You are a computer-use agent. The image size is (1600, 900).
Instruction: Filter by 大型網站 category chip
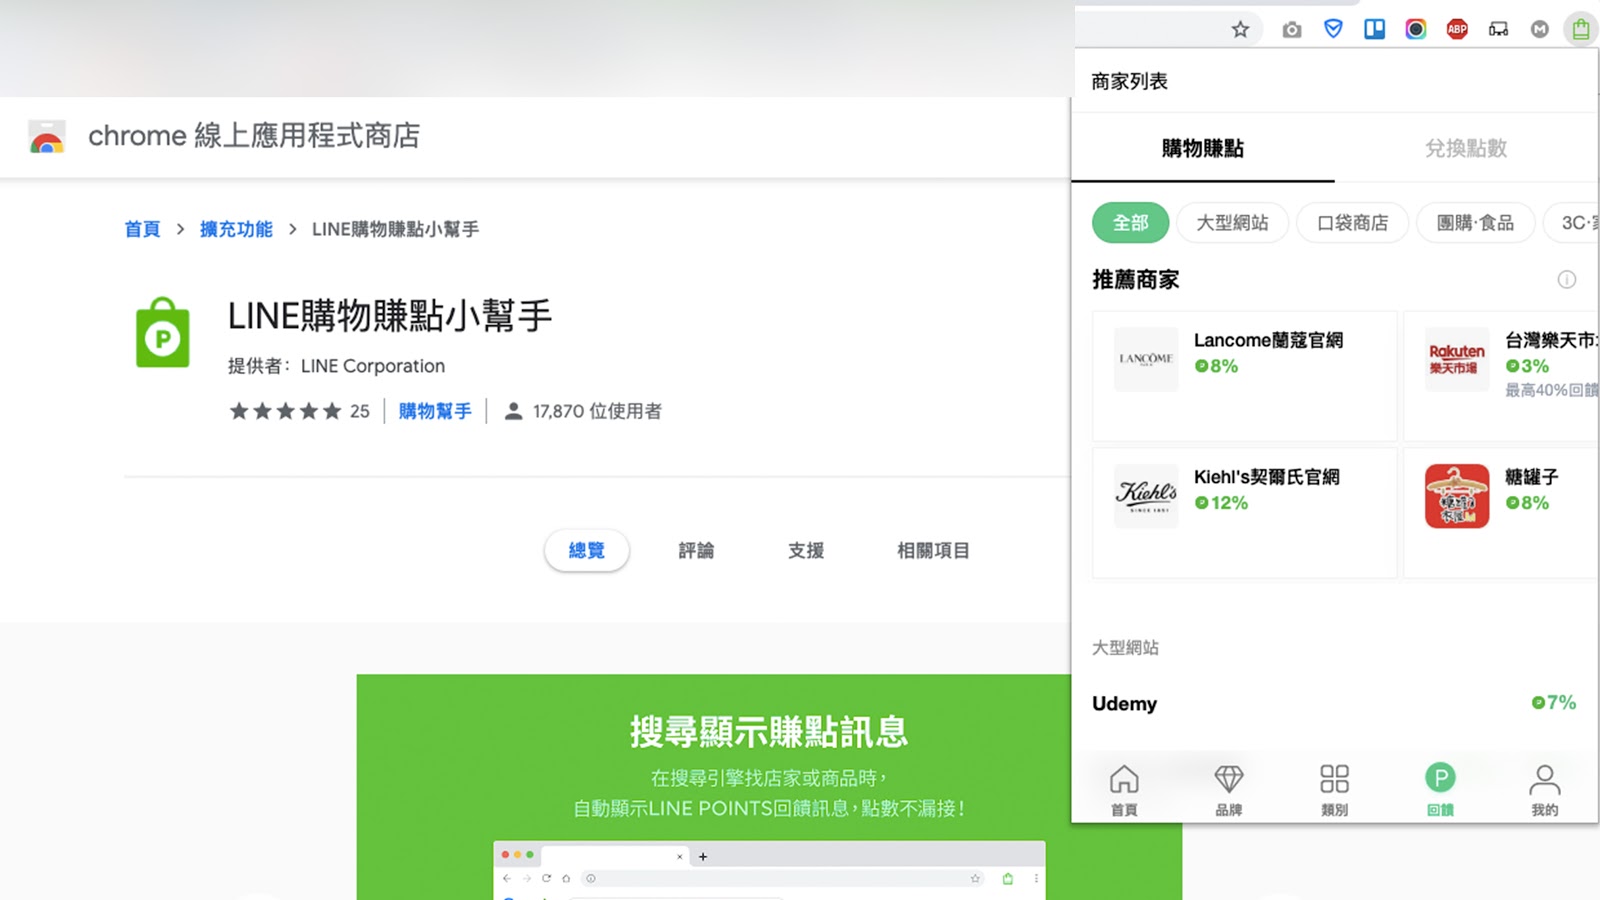point(1232,223)
